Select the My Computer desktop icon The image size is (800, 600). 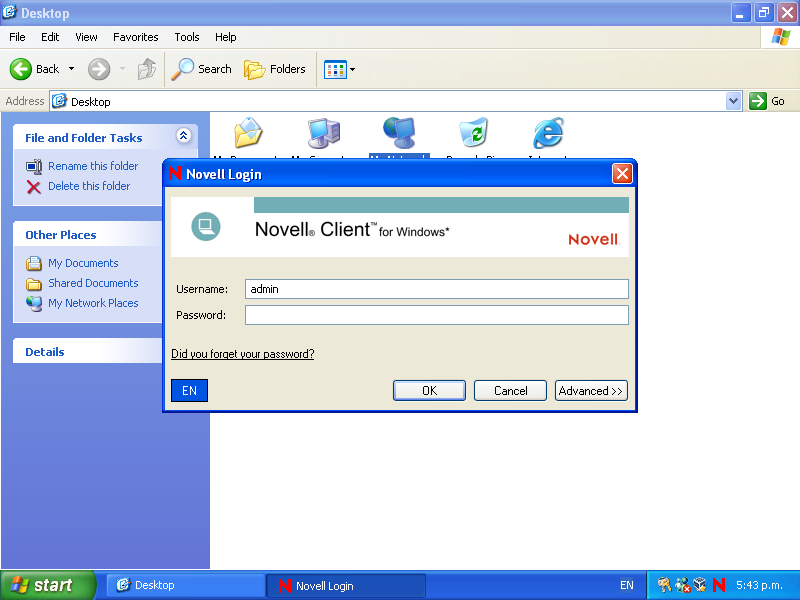point(323,133)
